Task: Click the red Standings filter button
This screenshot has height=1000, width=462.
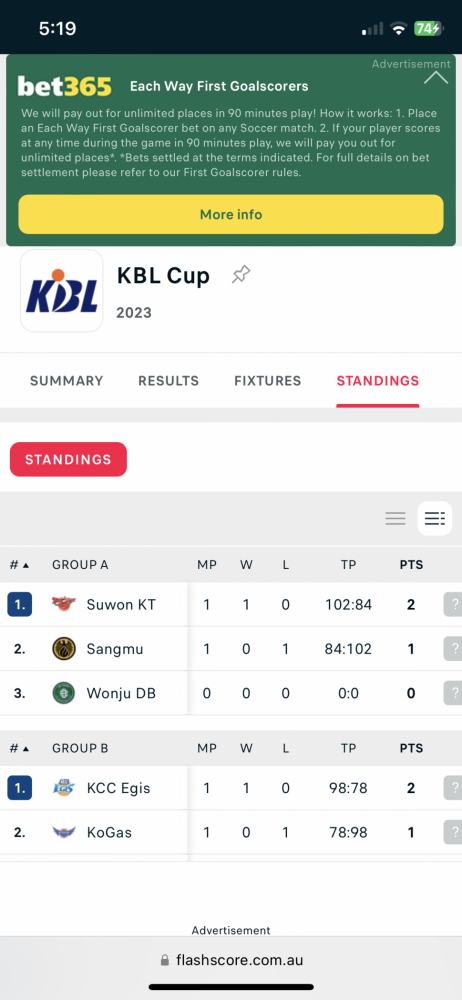Action: (x=68, y=459)
